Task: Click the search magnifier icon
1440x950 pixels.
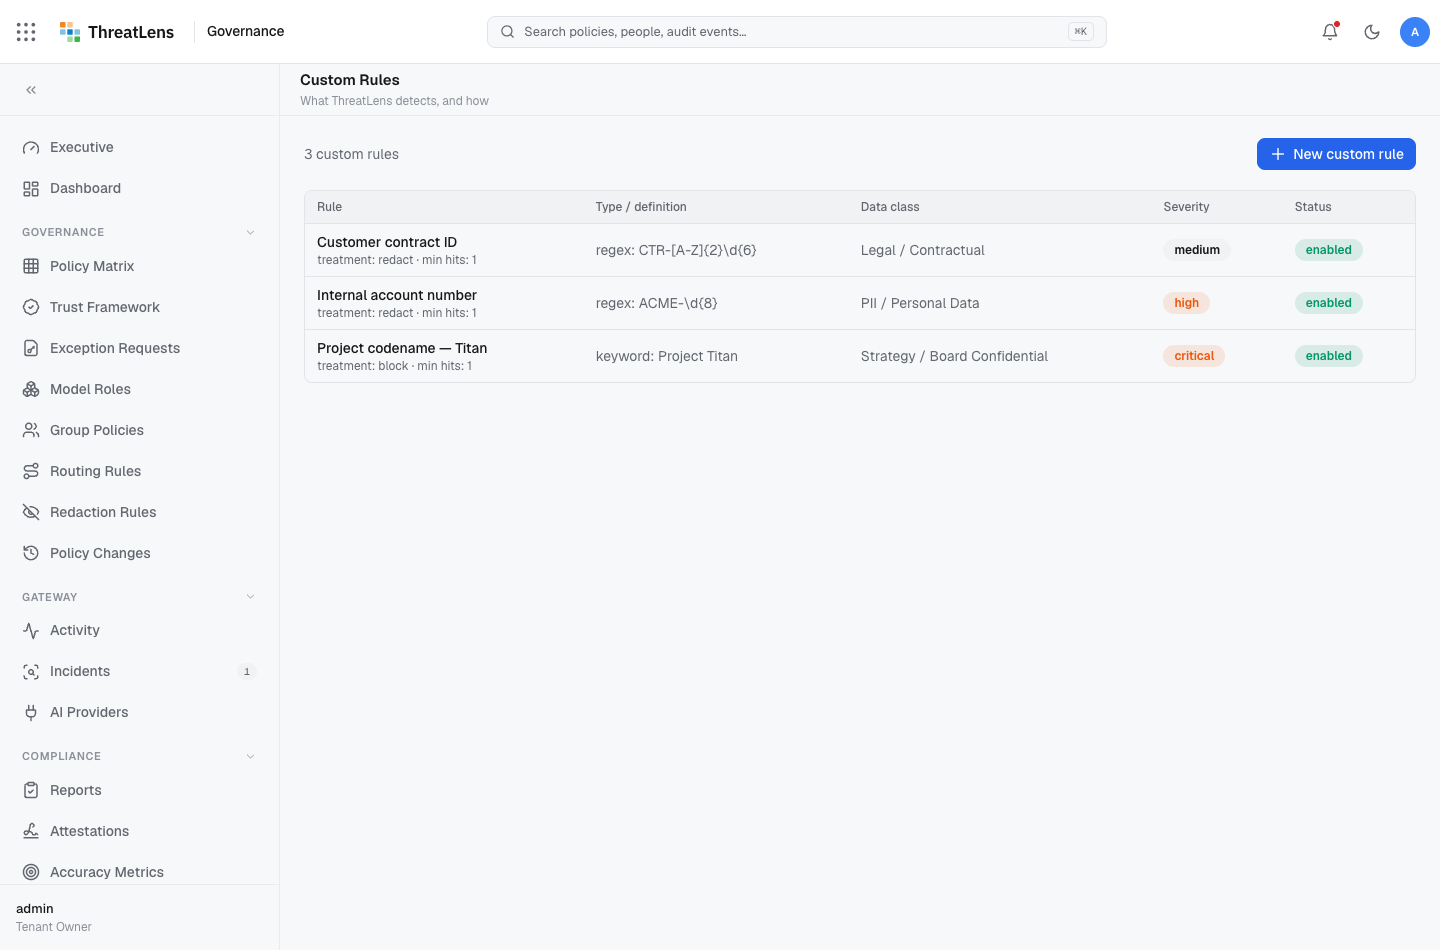Action: click(507, 32)
